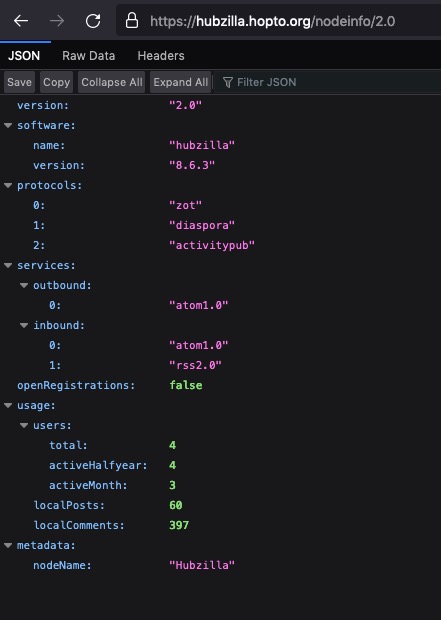Screen dimensions: 441x620
Task: Copy the JSON with Copy button
Action: click(x=57, y=82)
